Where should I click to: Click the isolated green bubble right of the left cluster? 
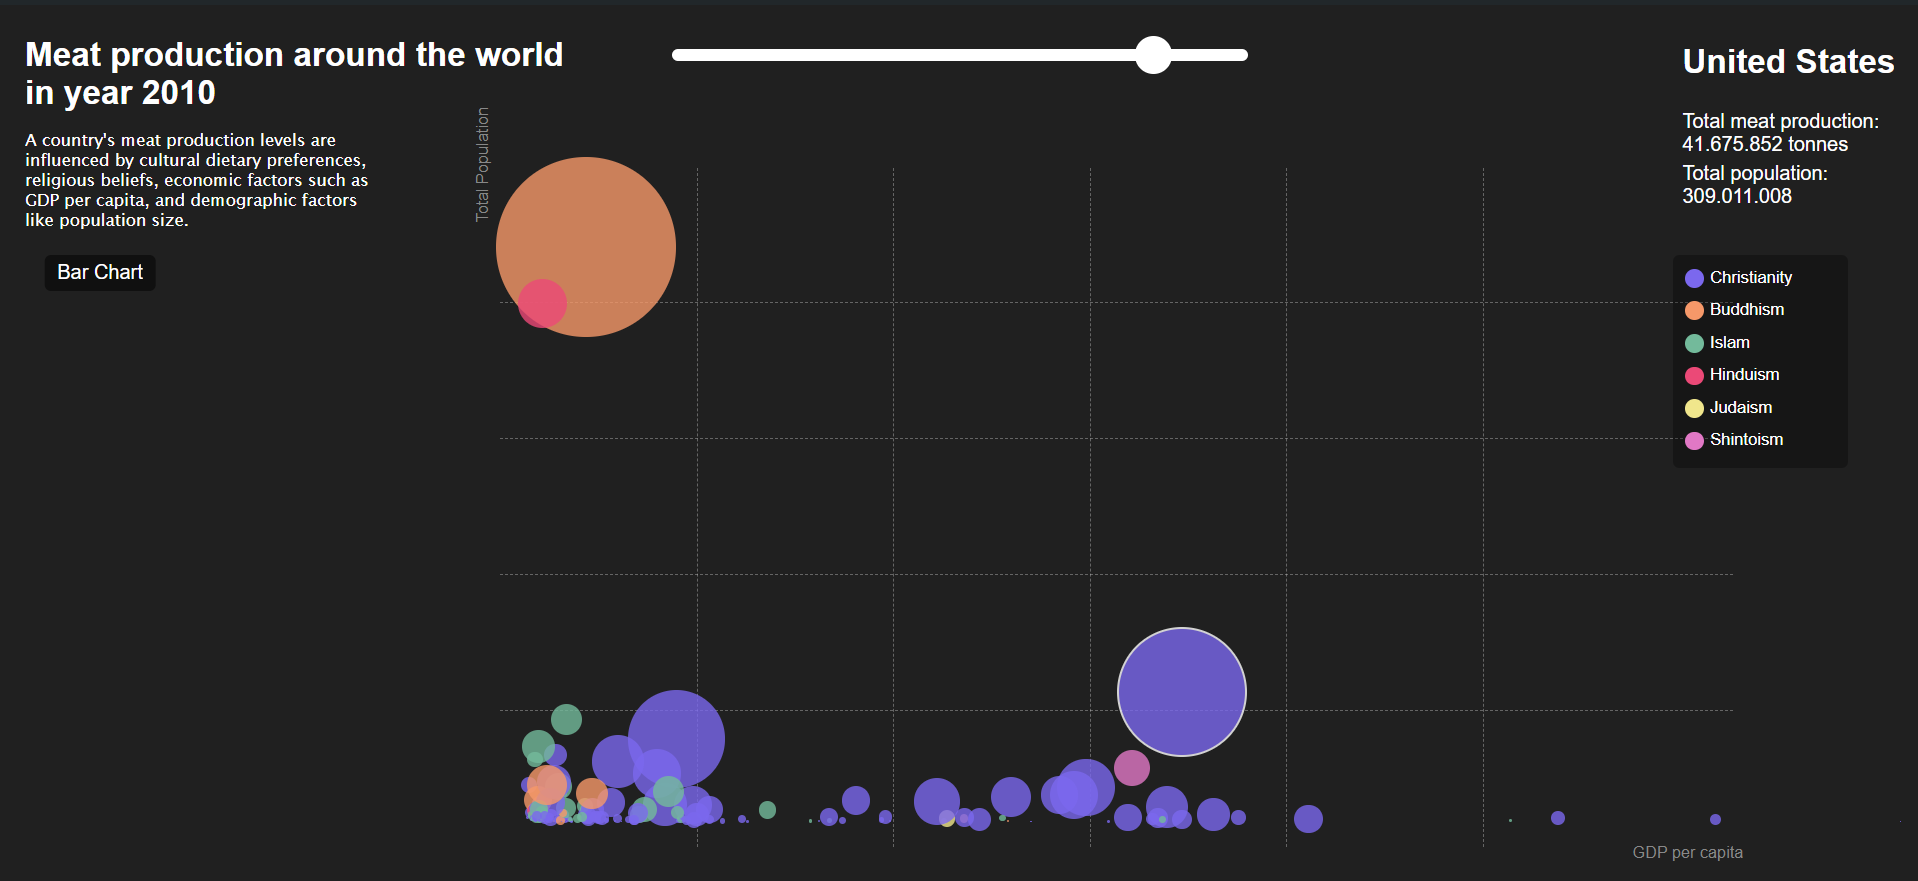click(767, 810)
